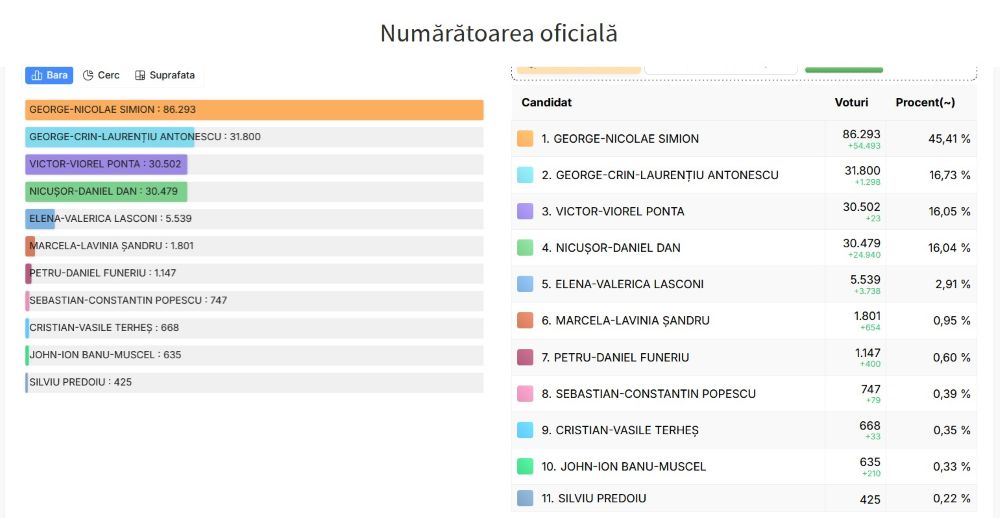Viewport: 1000px width, 518px height.
Task: Click the orange swatch for George-Nicolae Simion
Action: (525, 138)
